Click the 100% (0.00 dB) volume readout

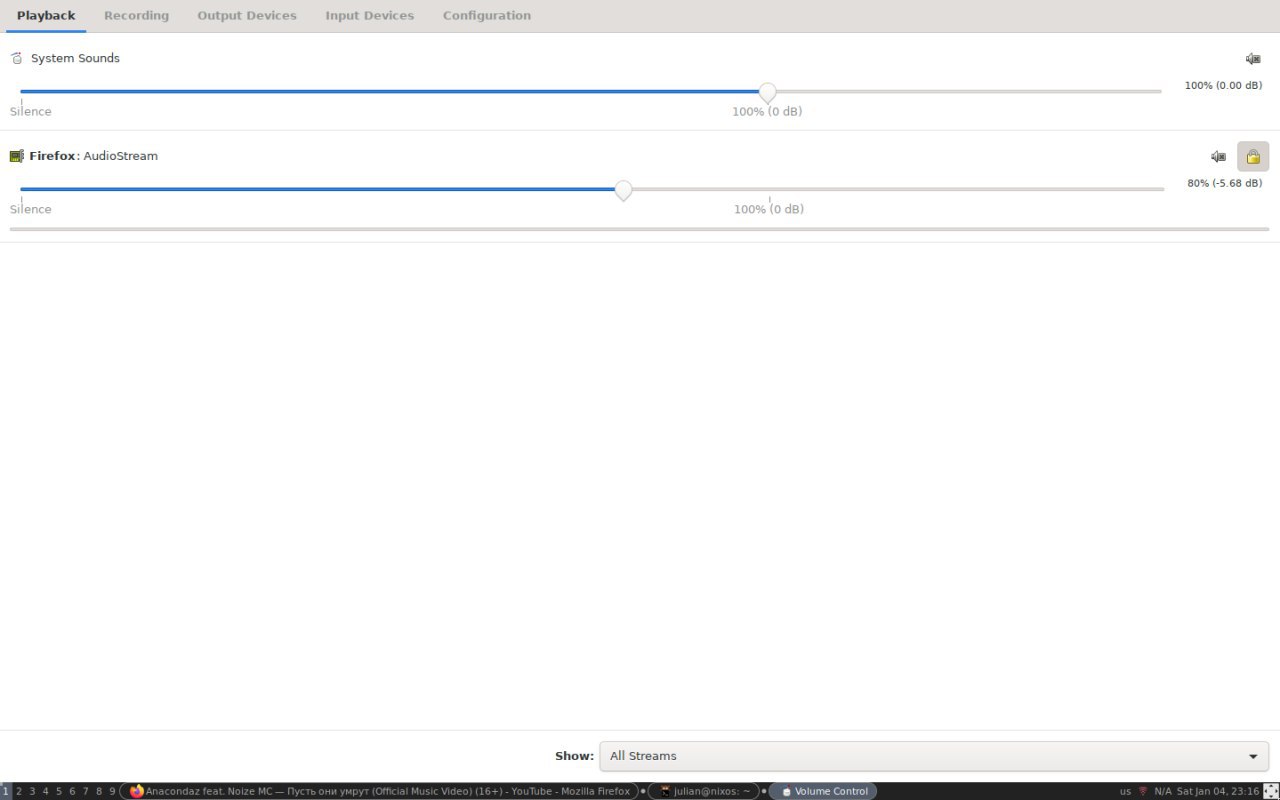1223,86
